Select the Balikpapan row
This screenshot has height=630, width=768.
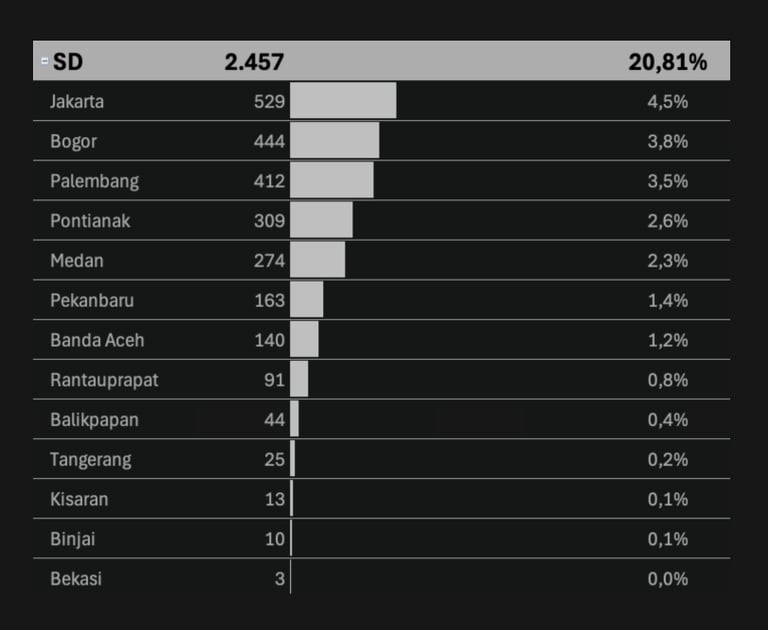(x=382, y=419)
